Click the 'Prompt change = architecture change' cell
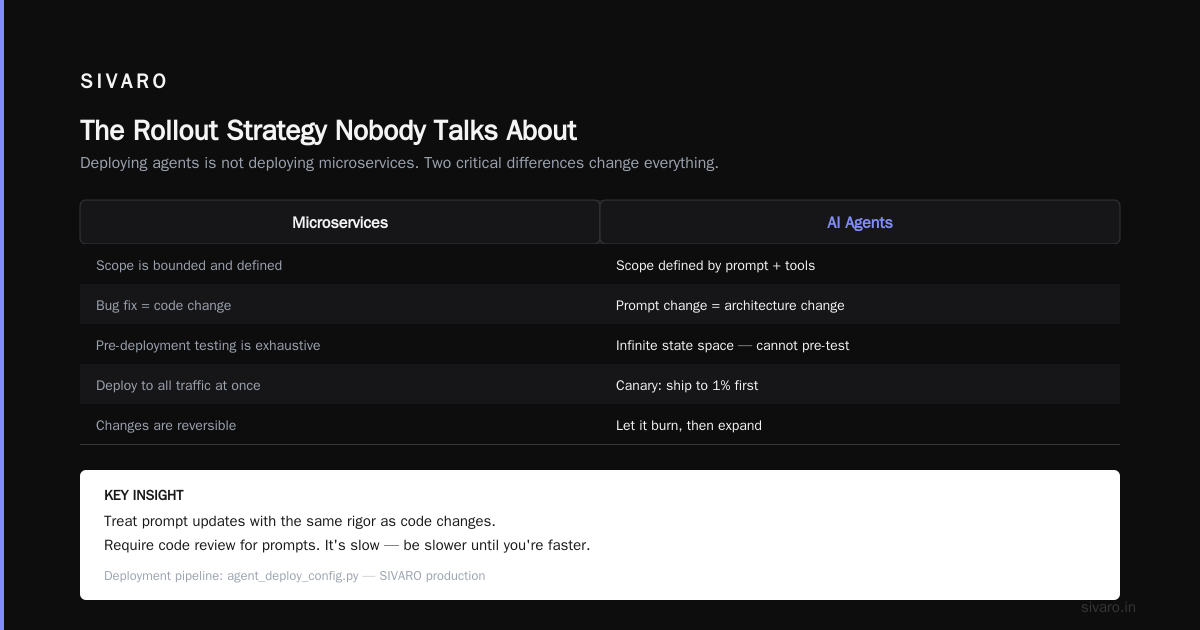Image resolution: width=1200 pixels, height=630 pixels. [x=860, y=305]
